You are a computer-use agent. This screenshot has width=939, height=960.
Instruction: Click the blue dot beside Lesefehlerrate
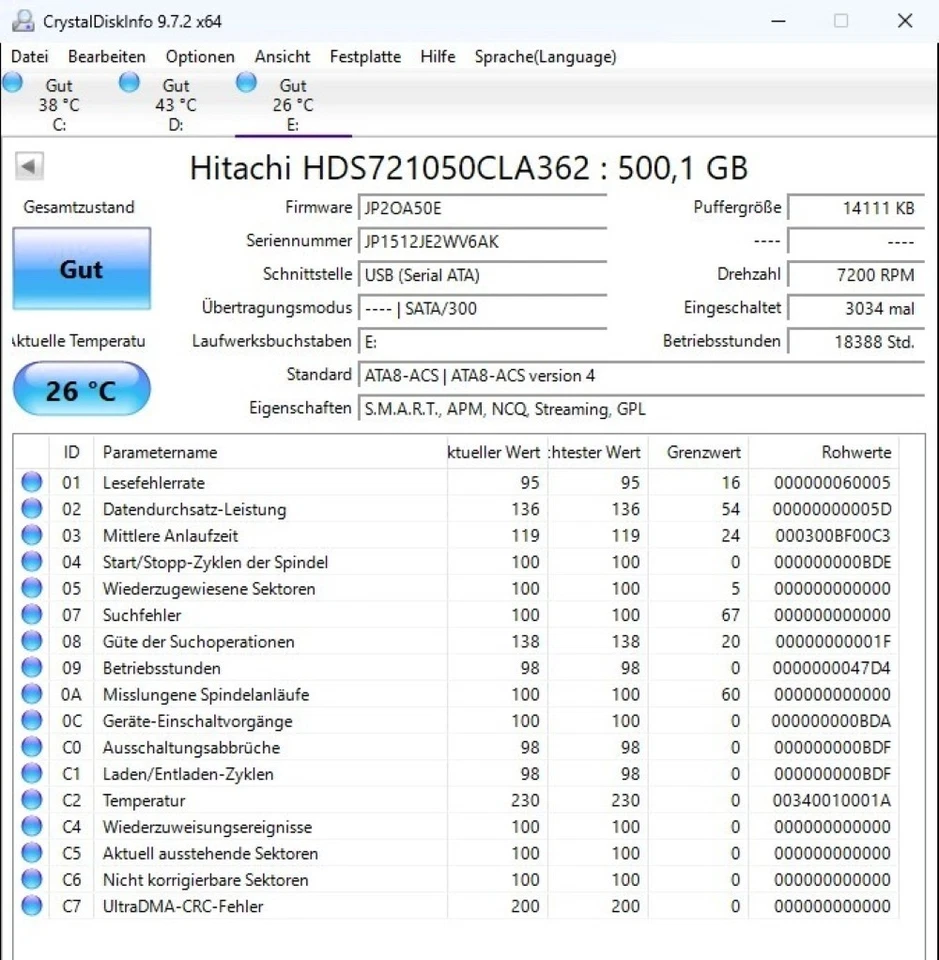(31, 482)
